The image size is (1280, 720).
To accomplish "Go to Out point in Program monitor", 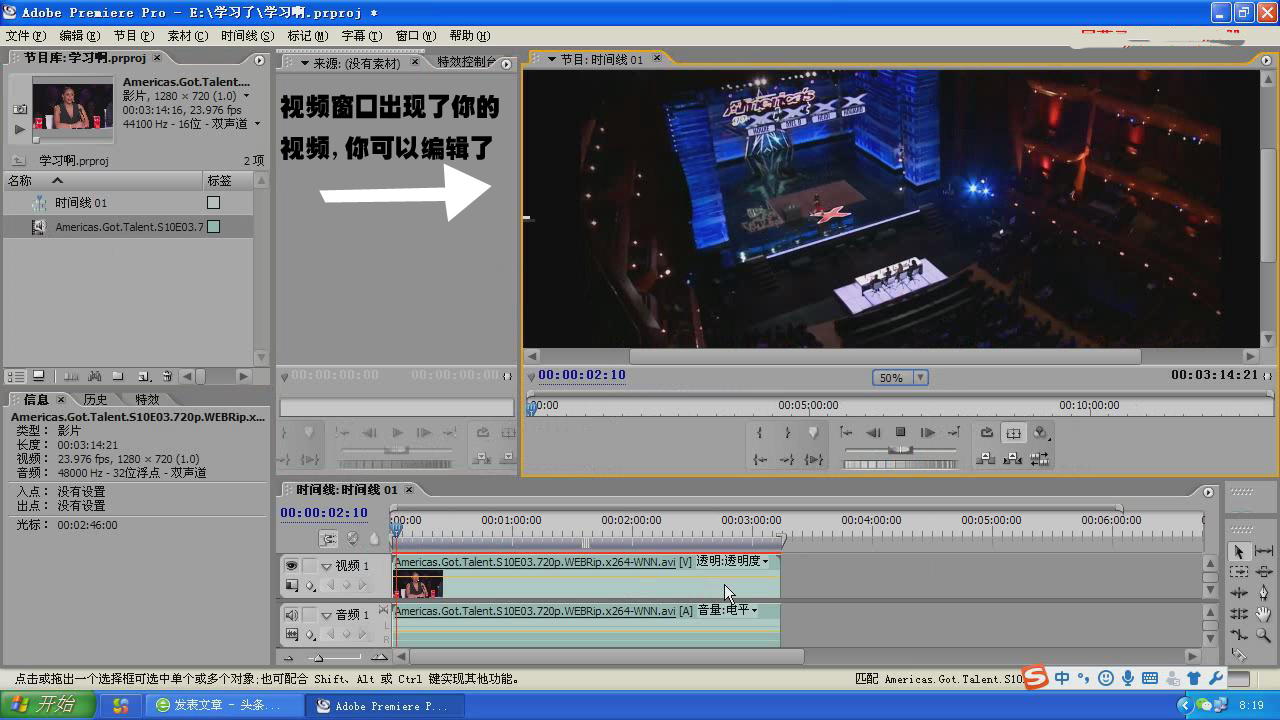I will (x=787, y=459).
